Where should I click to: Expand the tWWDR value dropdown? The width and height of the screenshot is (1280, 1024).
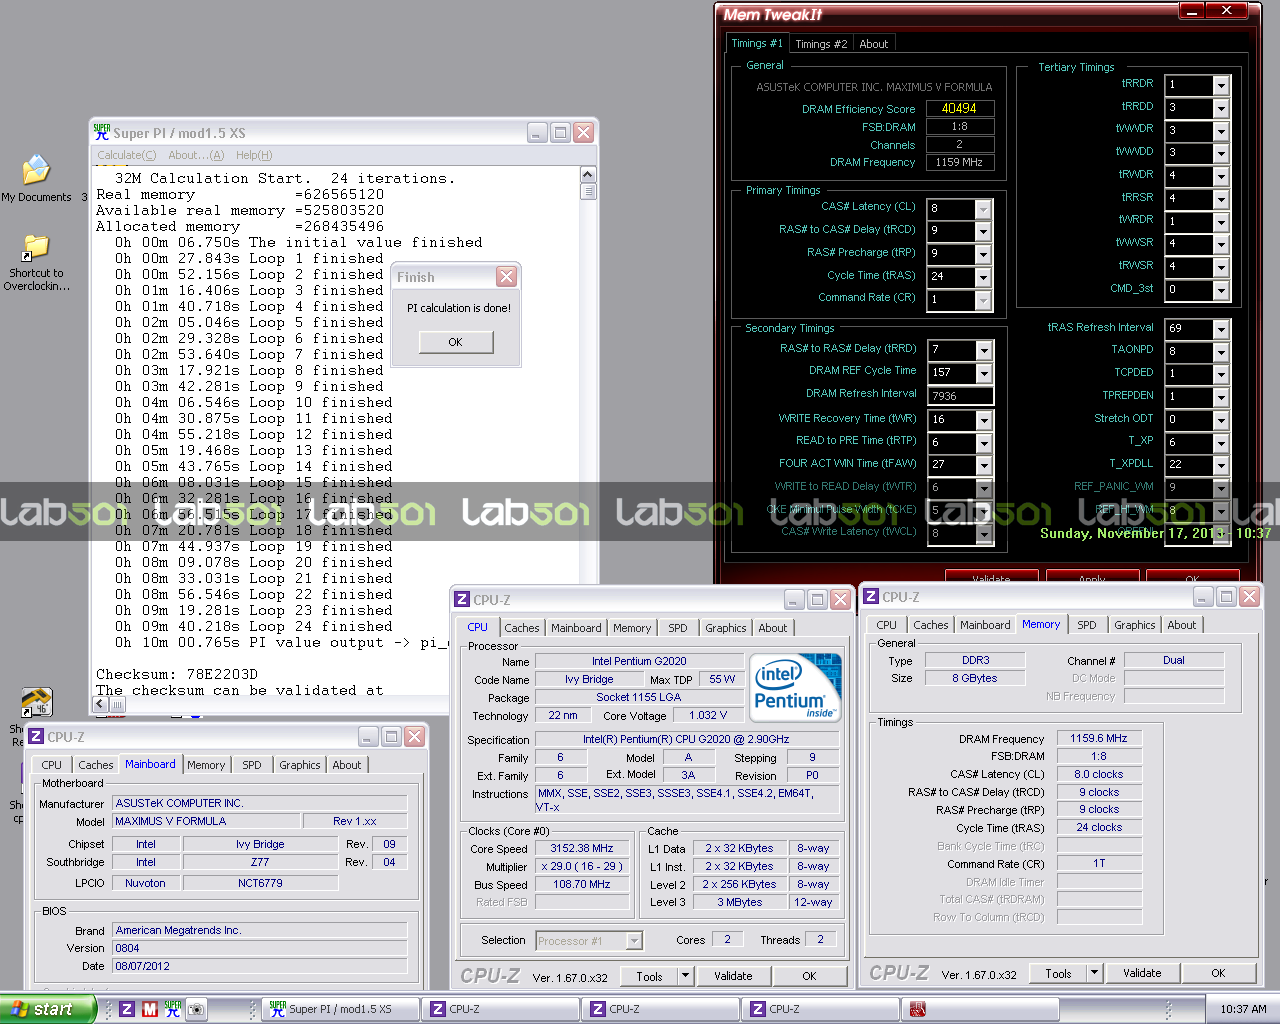(1221, 131)
